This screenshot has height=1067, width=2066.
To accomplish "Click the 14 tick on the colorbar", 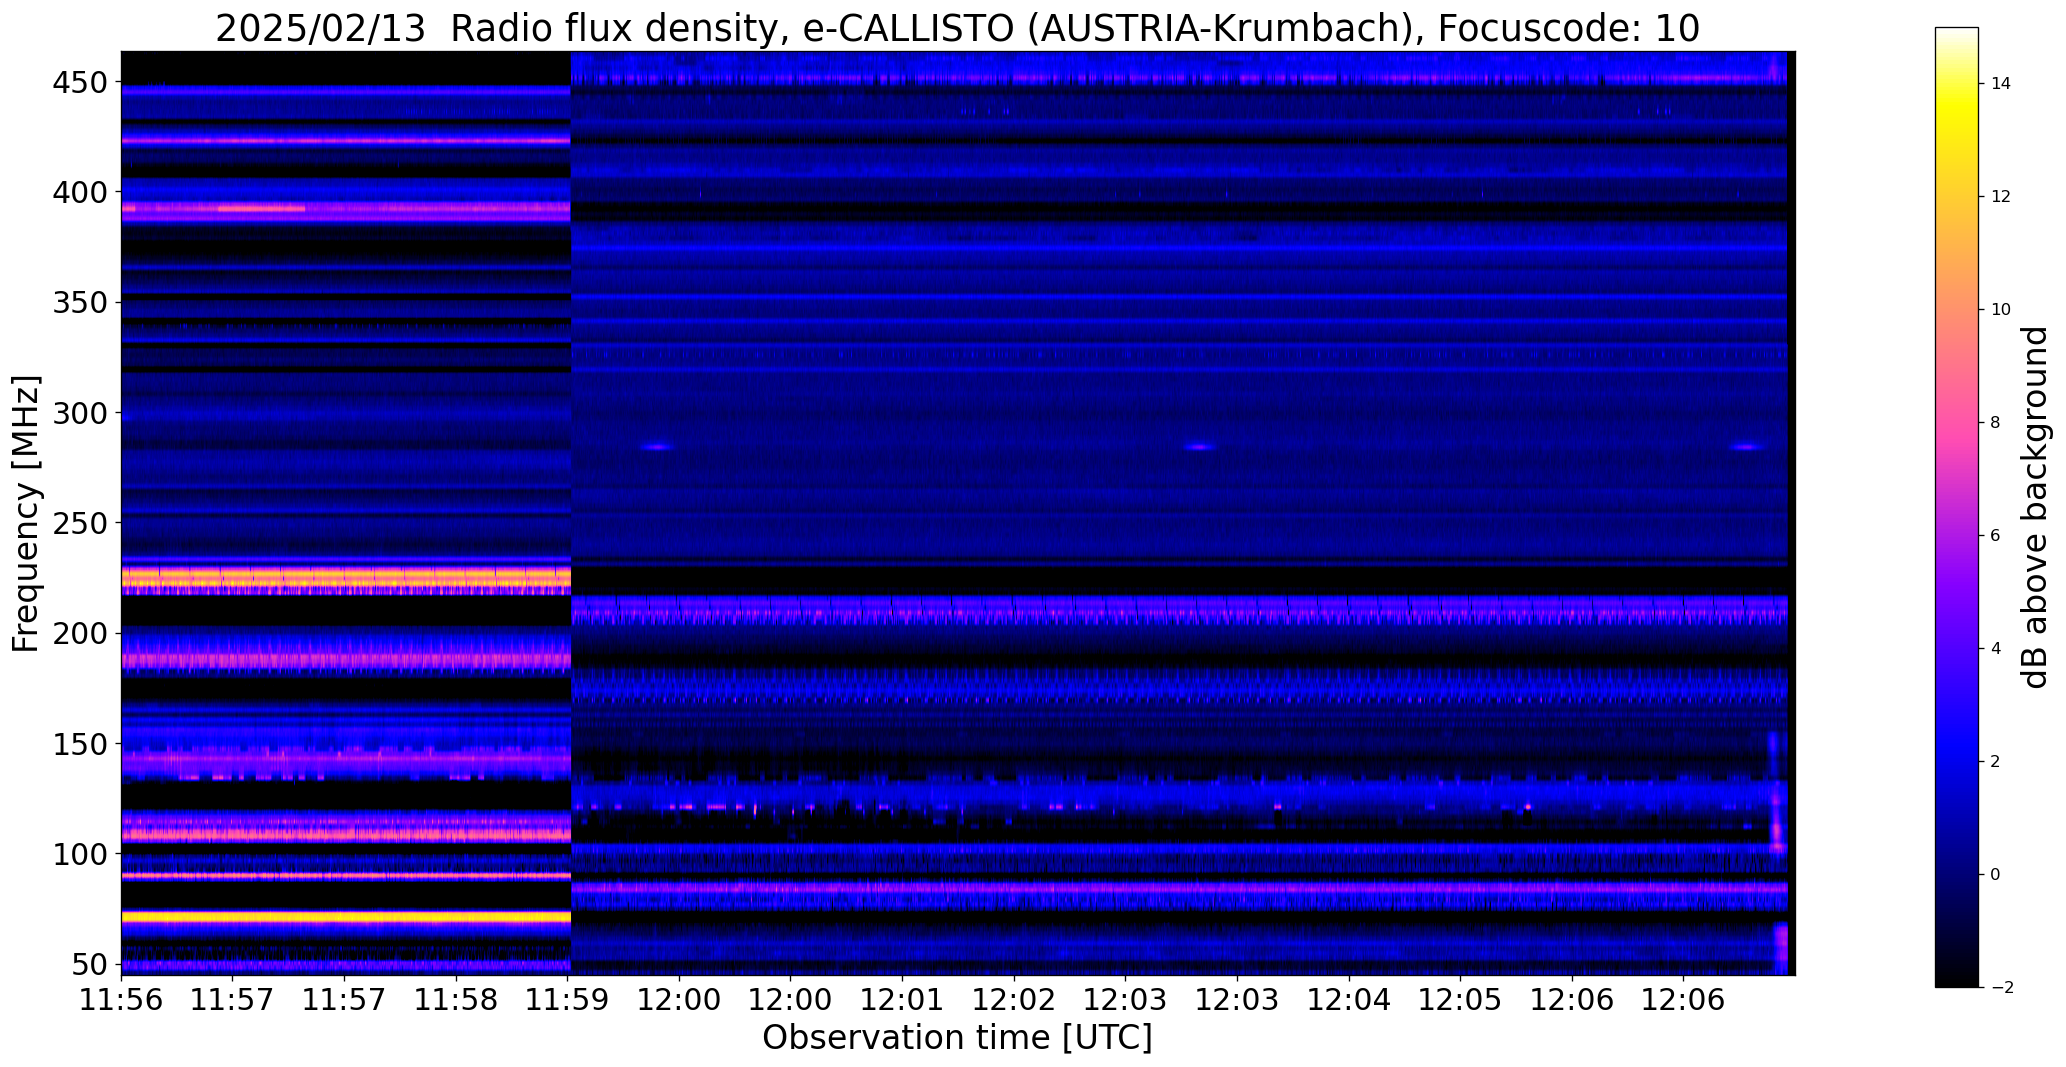I will (x=2001, y=84).
